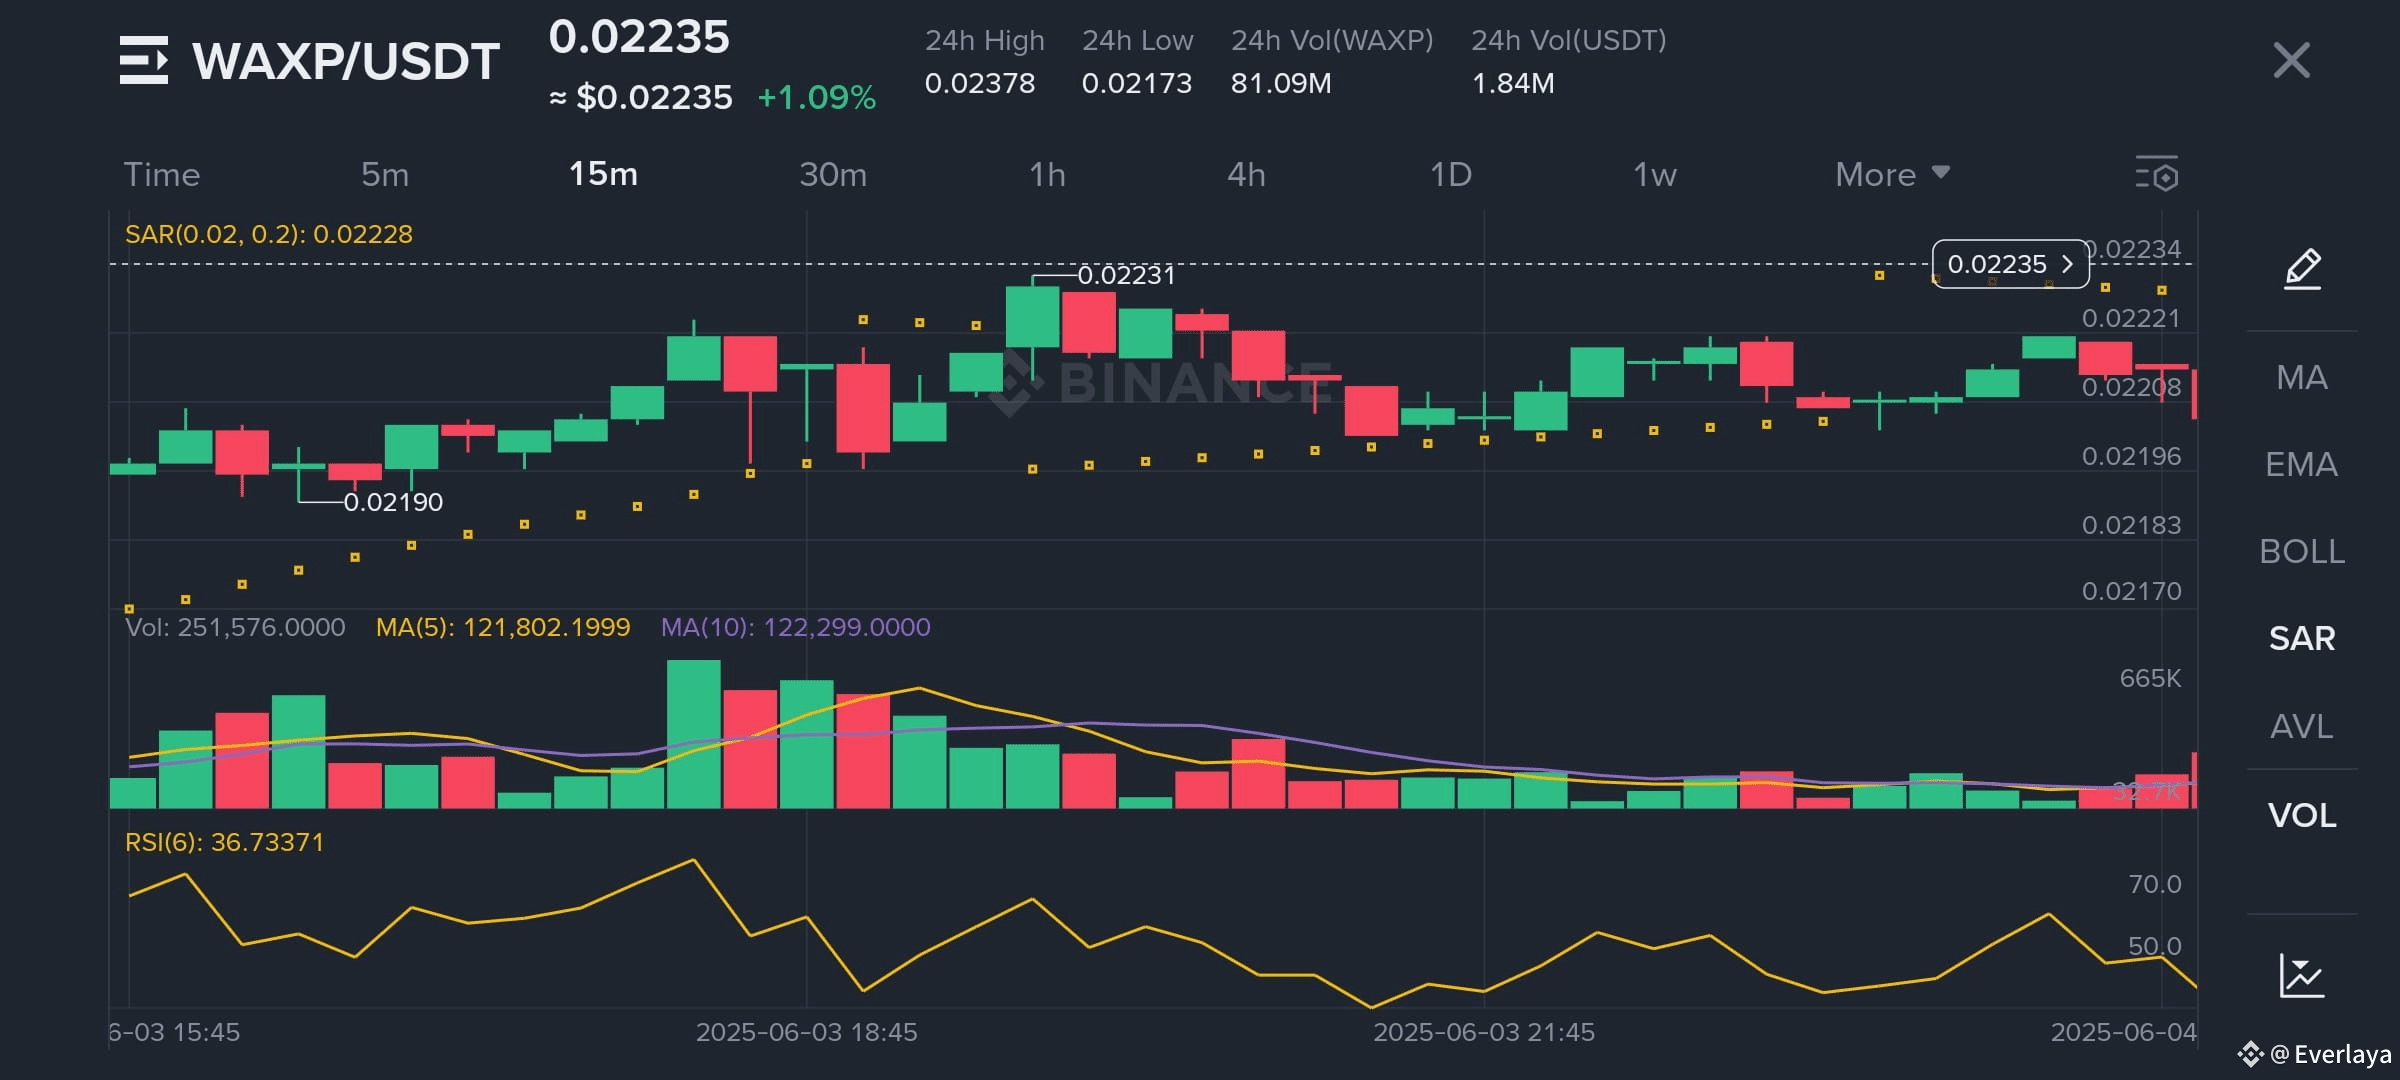Enable the MA indicator
The height and width of the screenshot is (1080, 2400).
pyautogui.click(x=2302, y=377)
